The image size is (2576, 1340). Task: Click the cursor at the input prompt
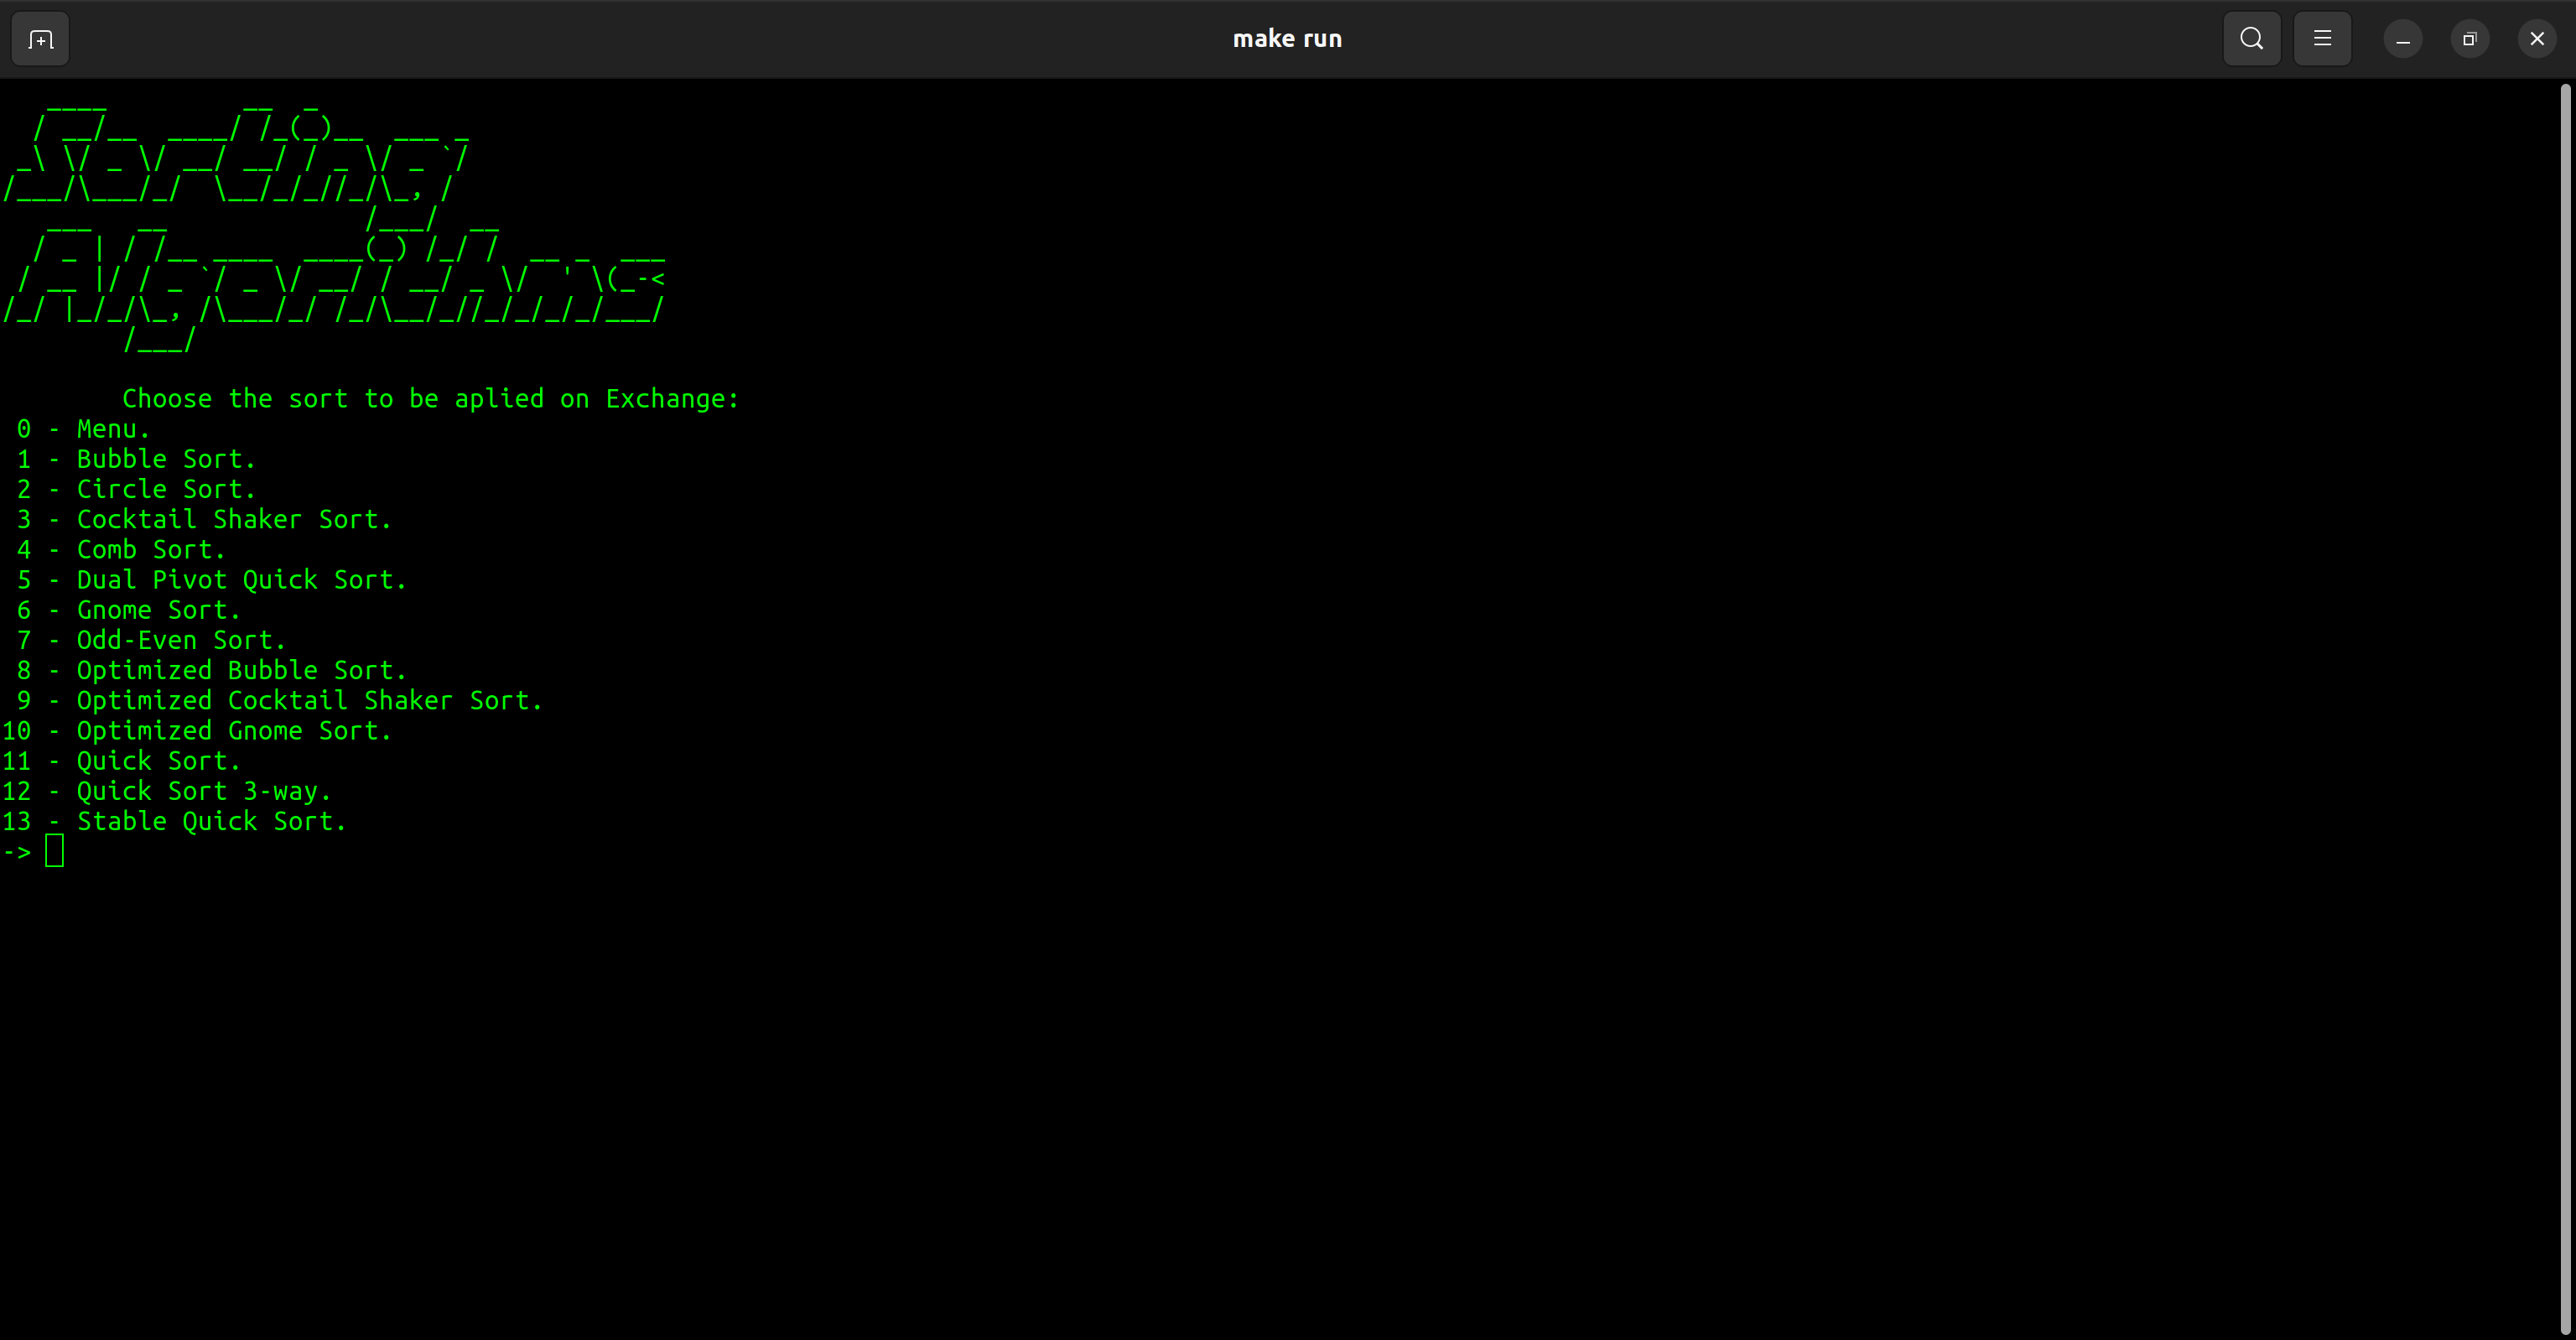[x=54, y=852]
